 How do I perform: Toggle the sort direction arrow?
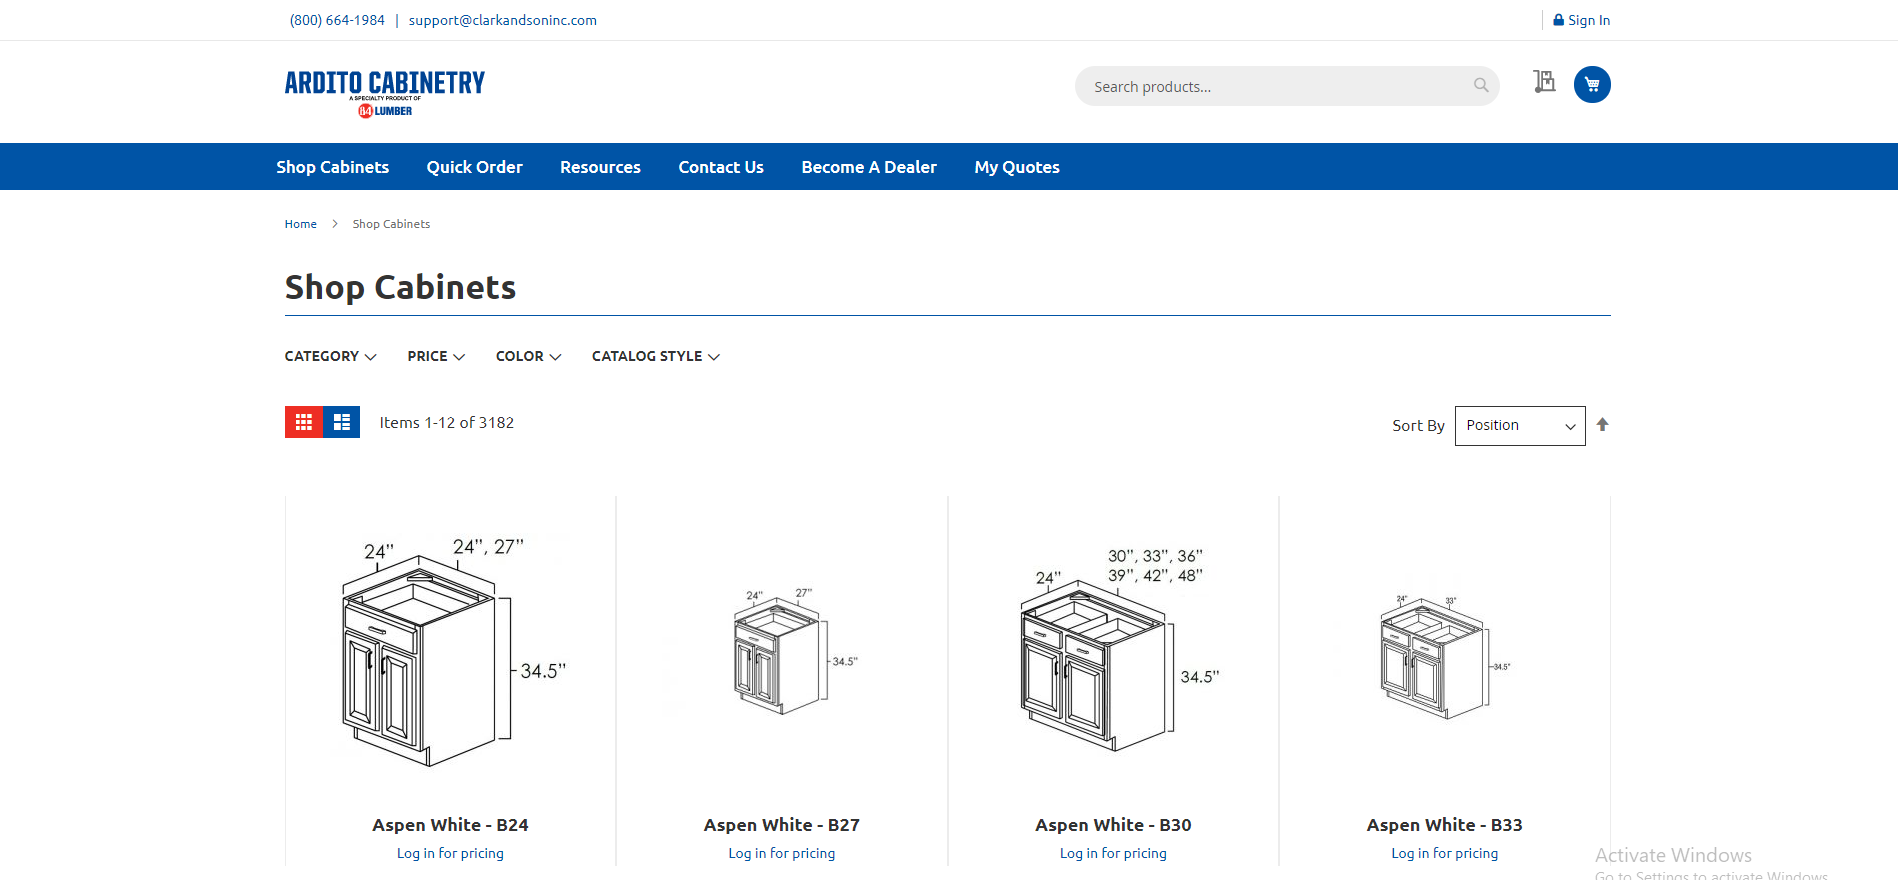tap(1602, 424)
